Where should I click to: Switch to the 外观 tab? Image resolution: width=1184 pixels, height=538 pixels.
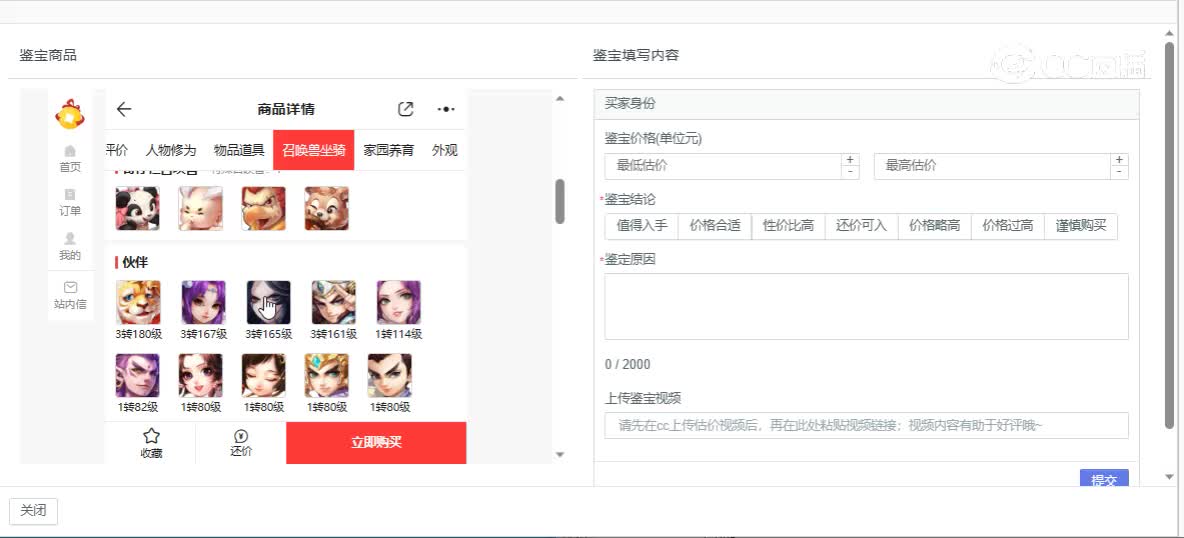click(x=445, y=150)
